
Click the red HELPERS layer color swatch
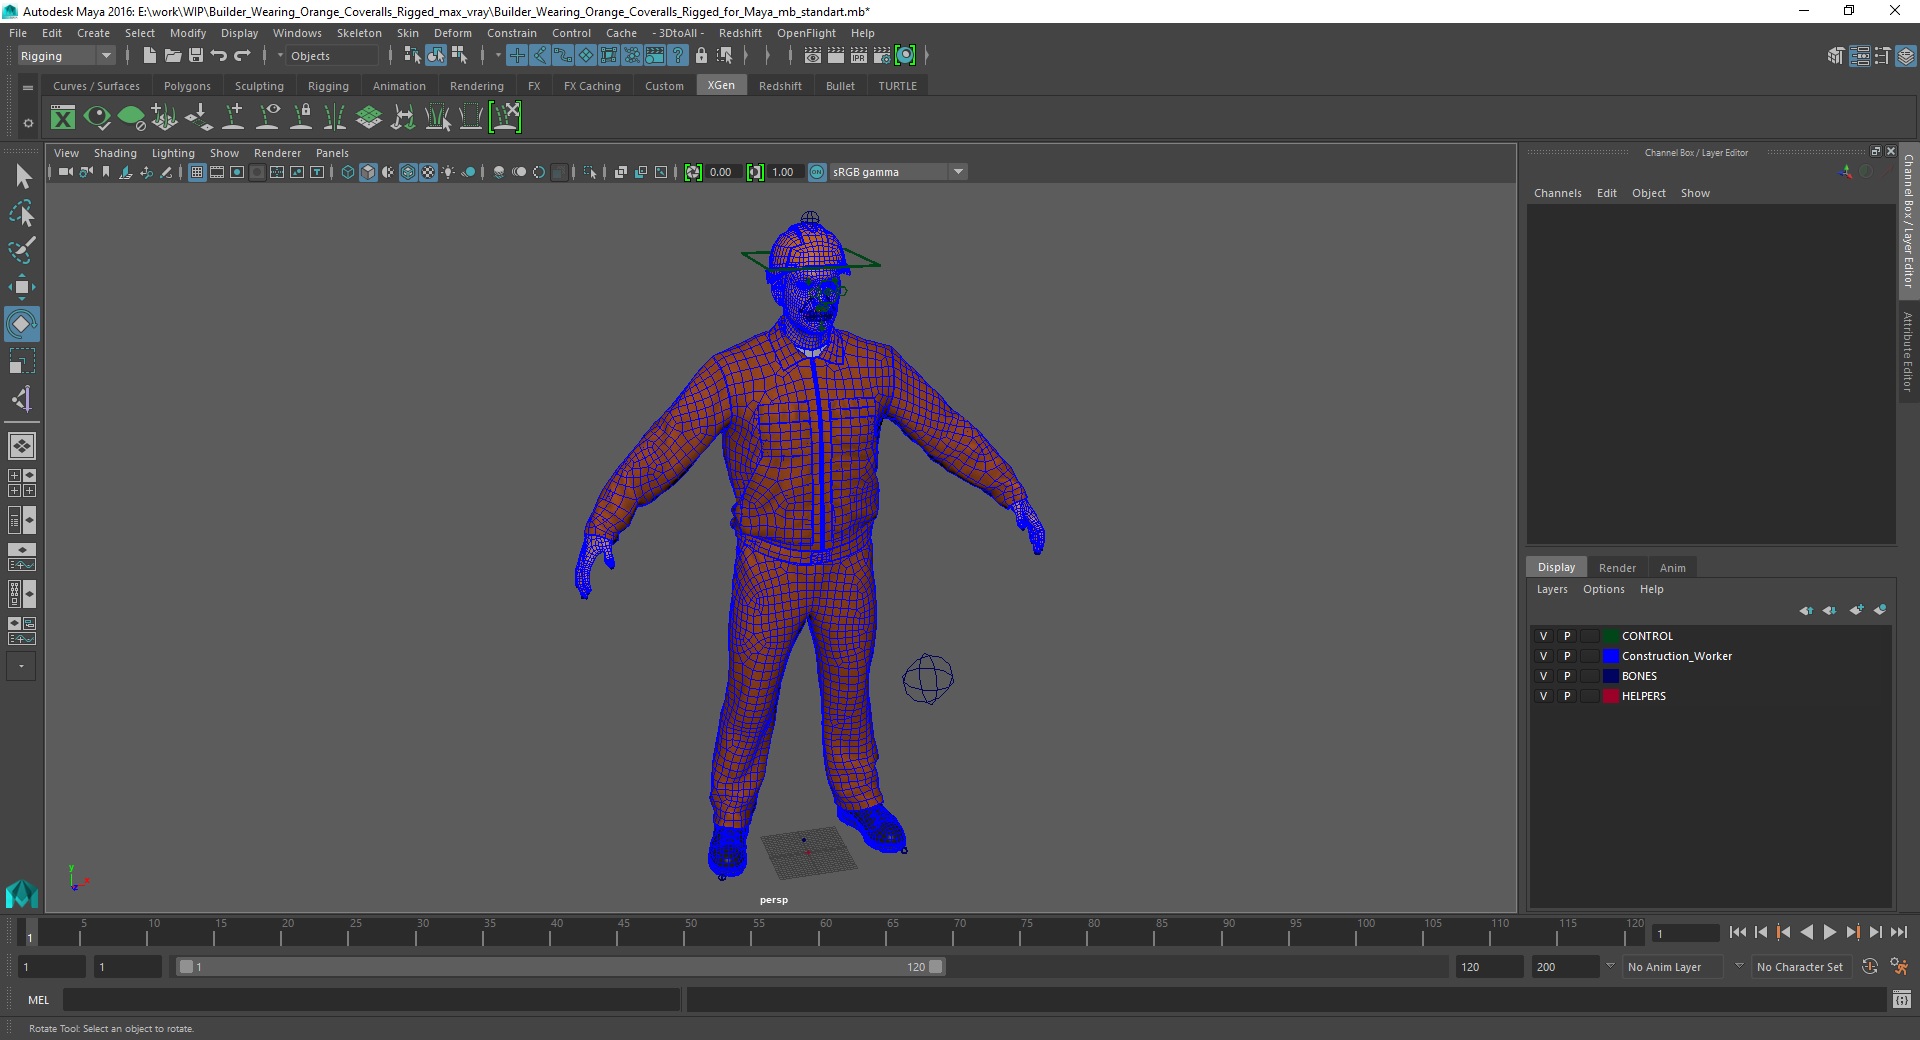tap(1611, 696)
